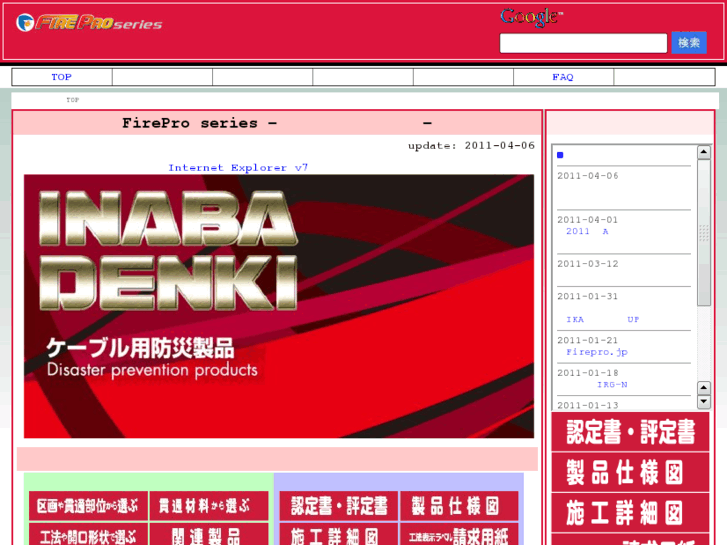
Task: Open the FAQ navigation menu item
Action: click(563, 77)
